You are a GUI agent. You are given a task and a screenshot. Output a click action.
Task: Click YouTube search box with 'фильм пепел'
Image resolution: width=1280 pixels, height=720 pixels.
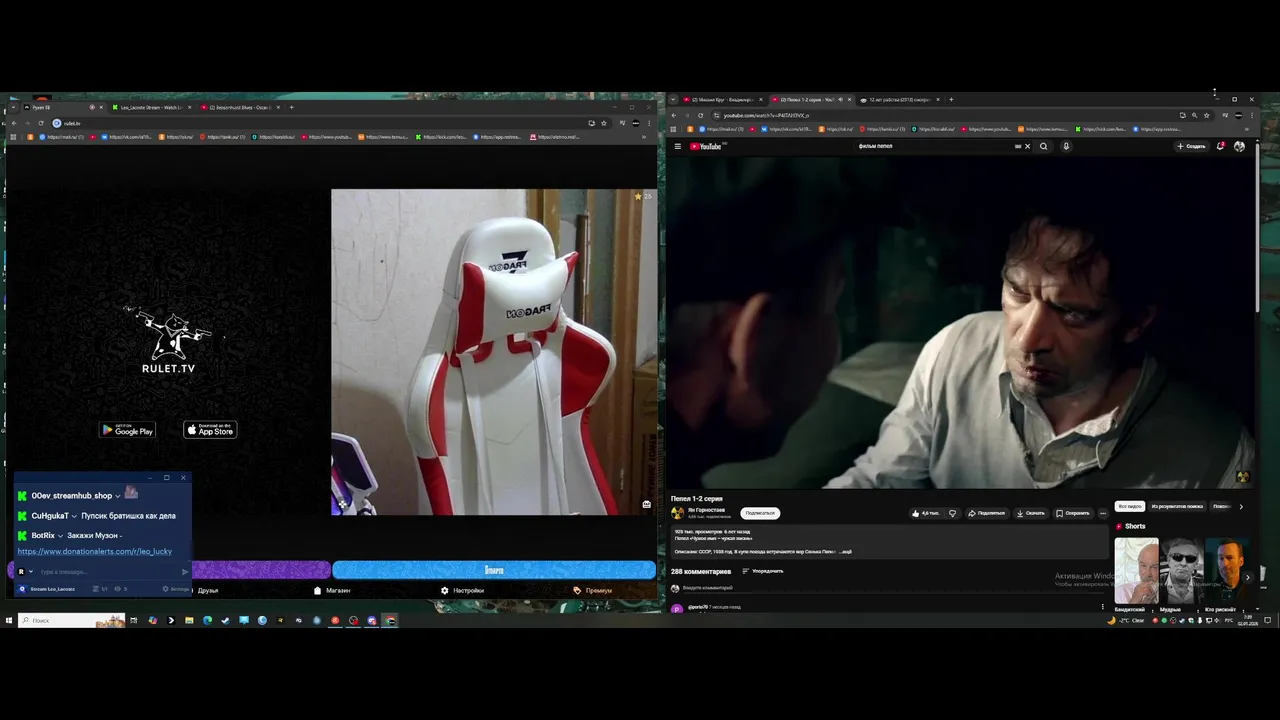coord(934,146)
